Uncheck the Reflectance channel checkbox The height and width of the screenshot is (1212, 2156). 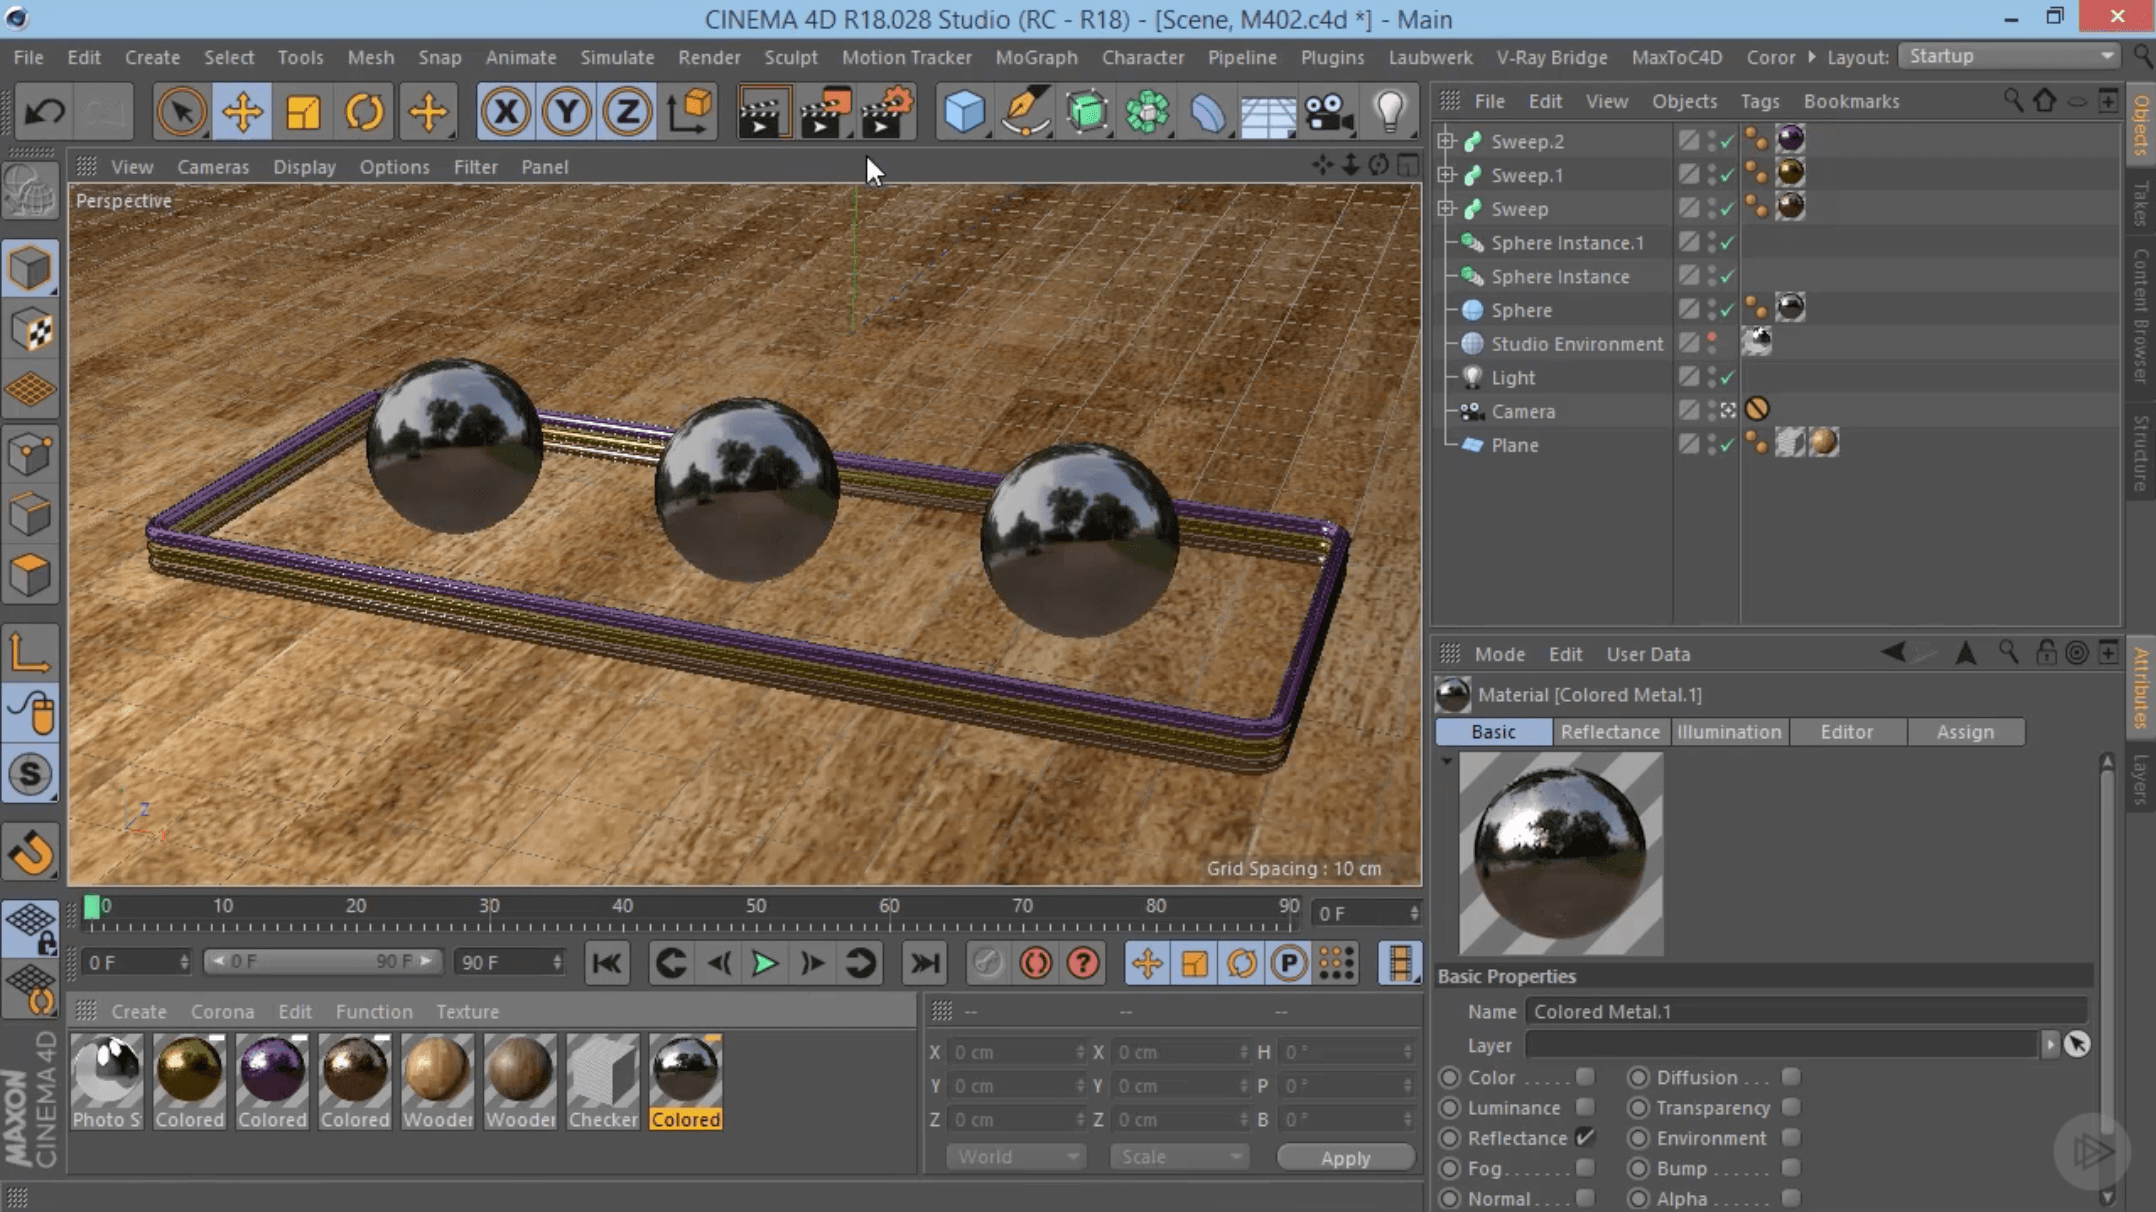[1585, 1138]
